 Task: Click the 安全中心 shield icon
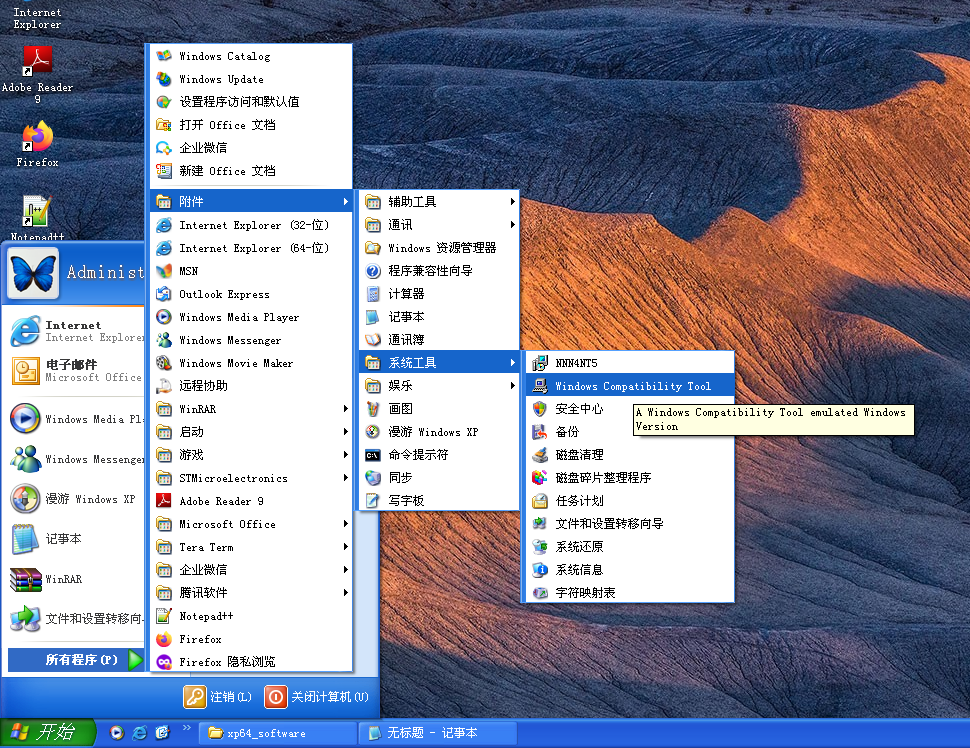tap(540, 409)
